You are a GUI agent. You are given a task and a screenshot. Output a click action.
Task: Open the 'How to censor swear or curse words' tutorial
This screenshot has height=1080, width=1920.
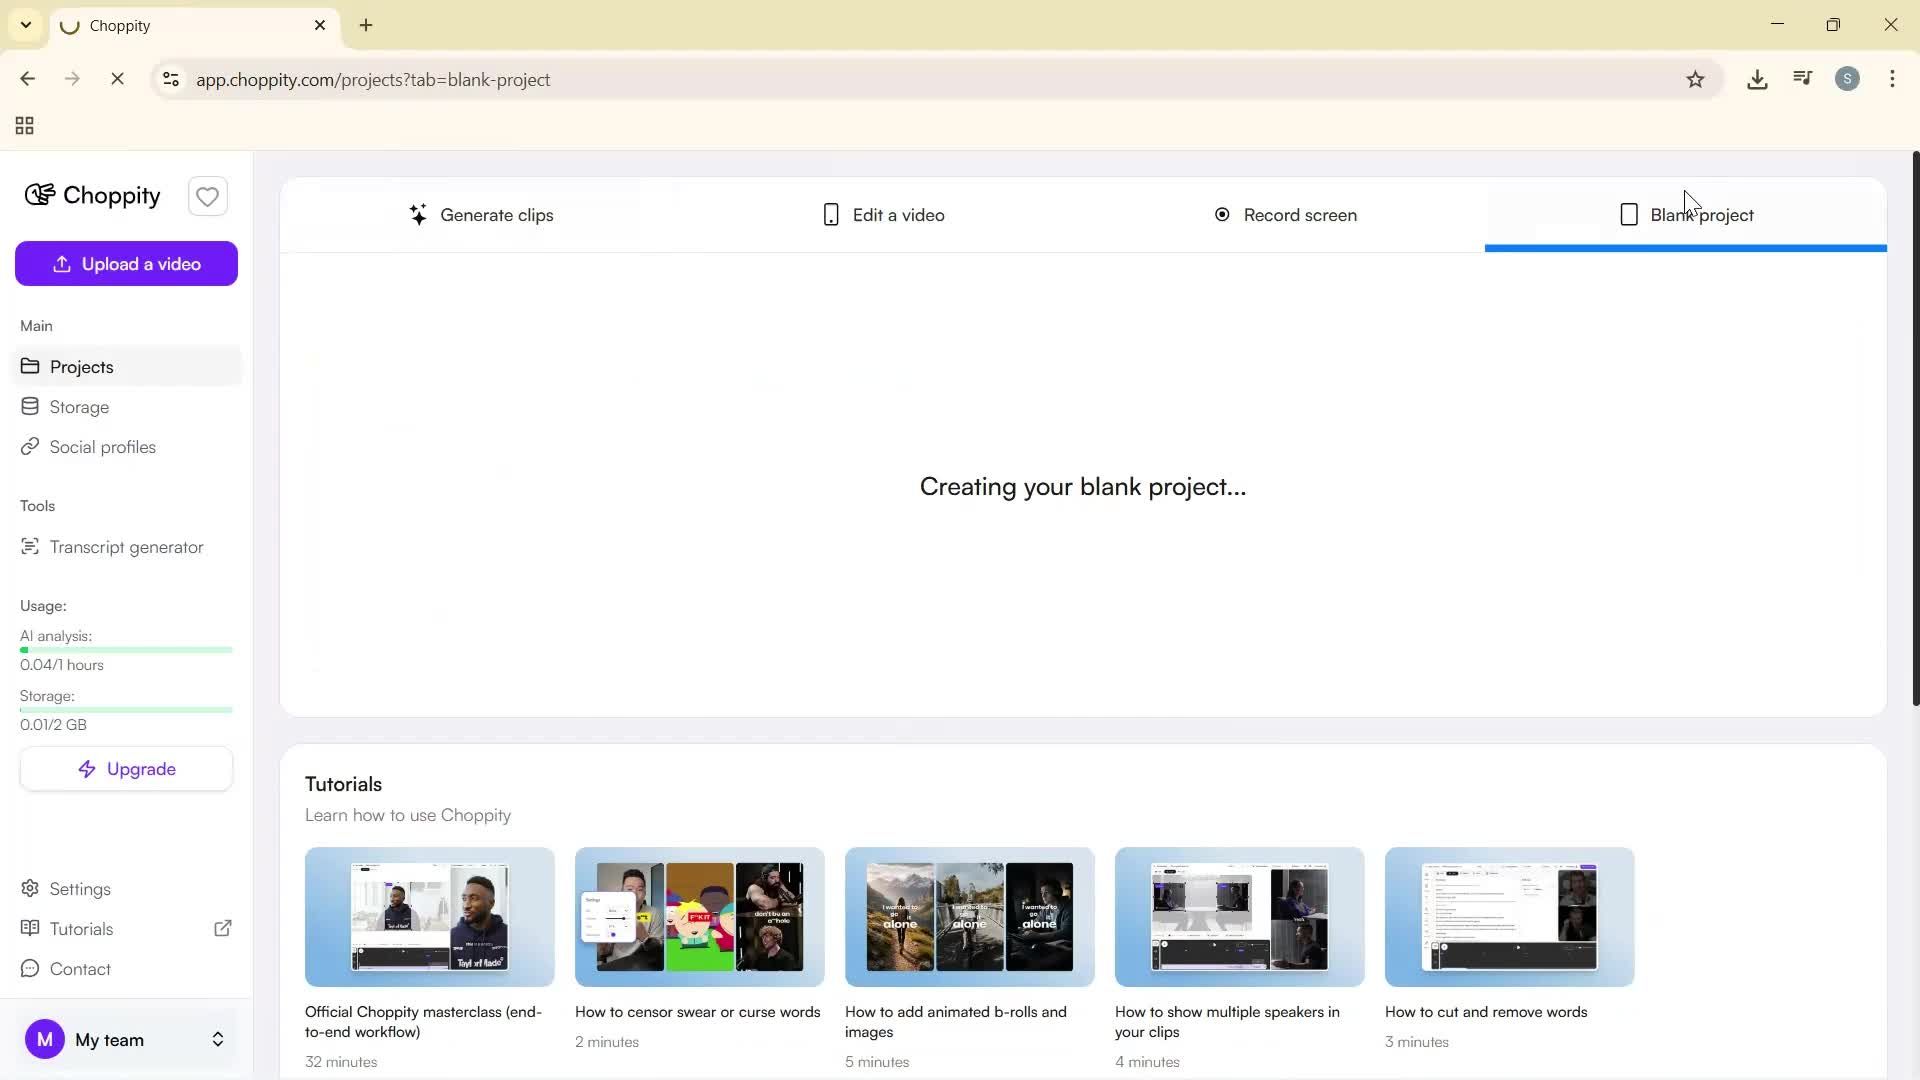pos(698,916)
